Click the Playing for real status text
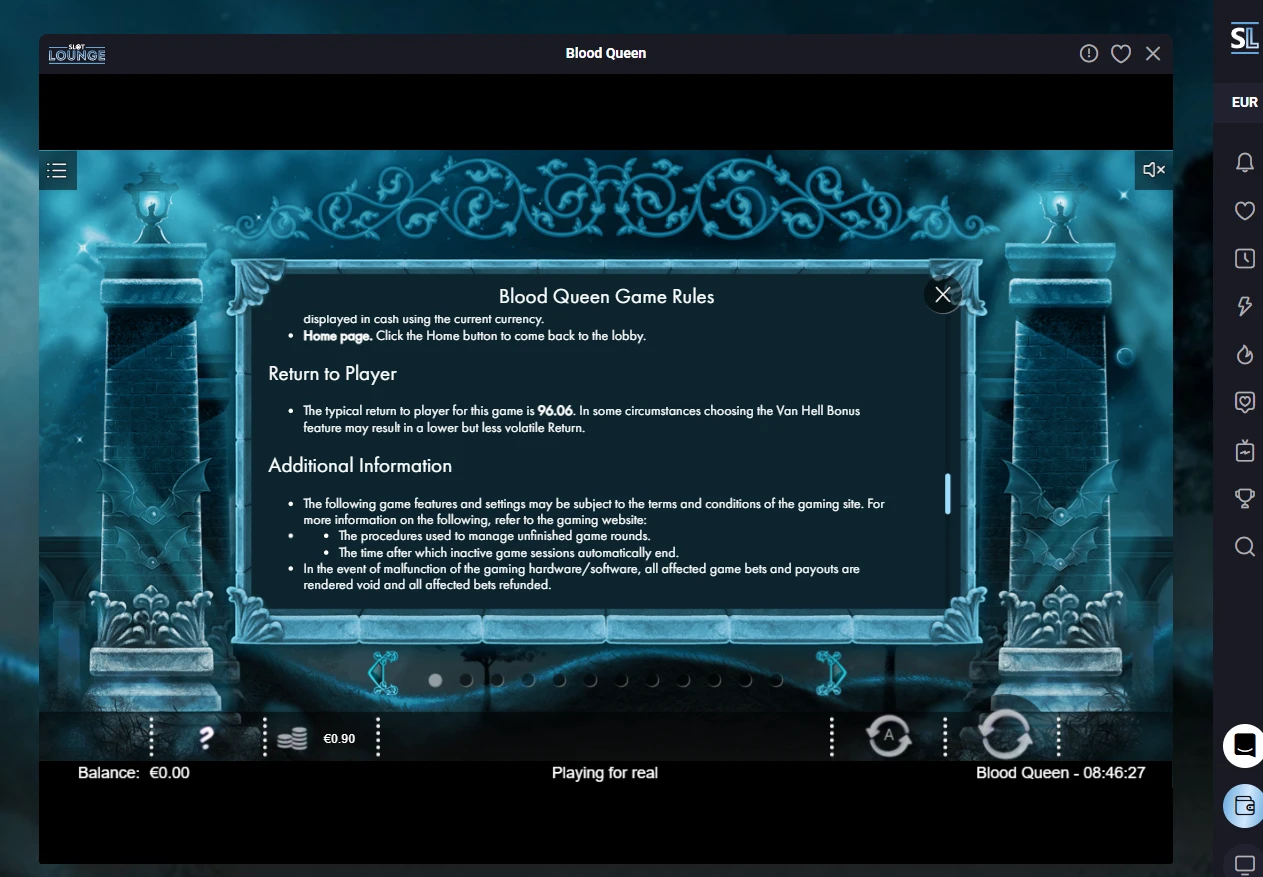1263x877 pixels. [605, 773]
